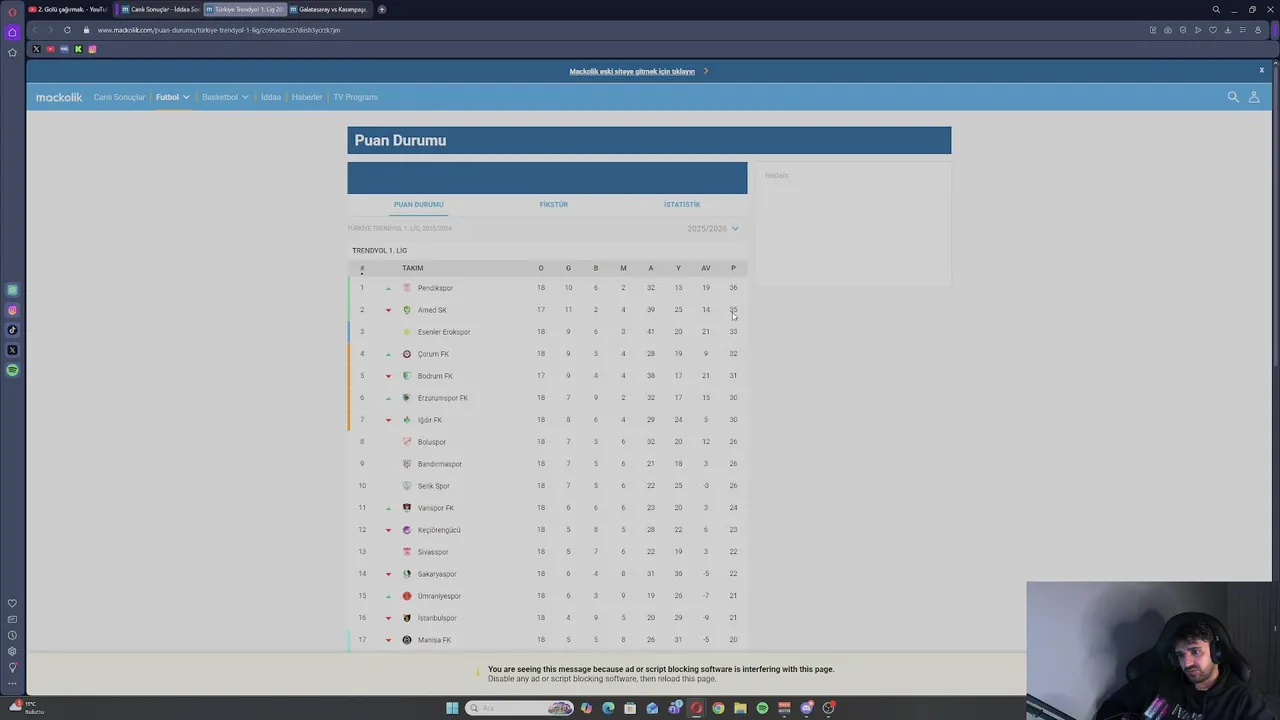Reload the current page
Viewport: 1280px width, 720px height.
67,30
